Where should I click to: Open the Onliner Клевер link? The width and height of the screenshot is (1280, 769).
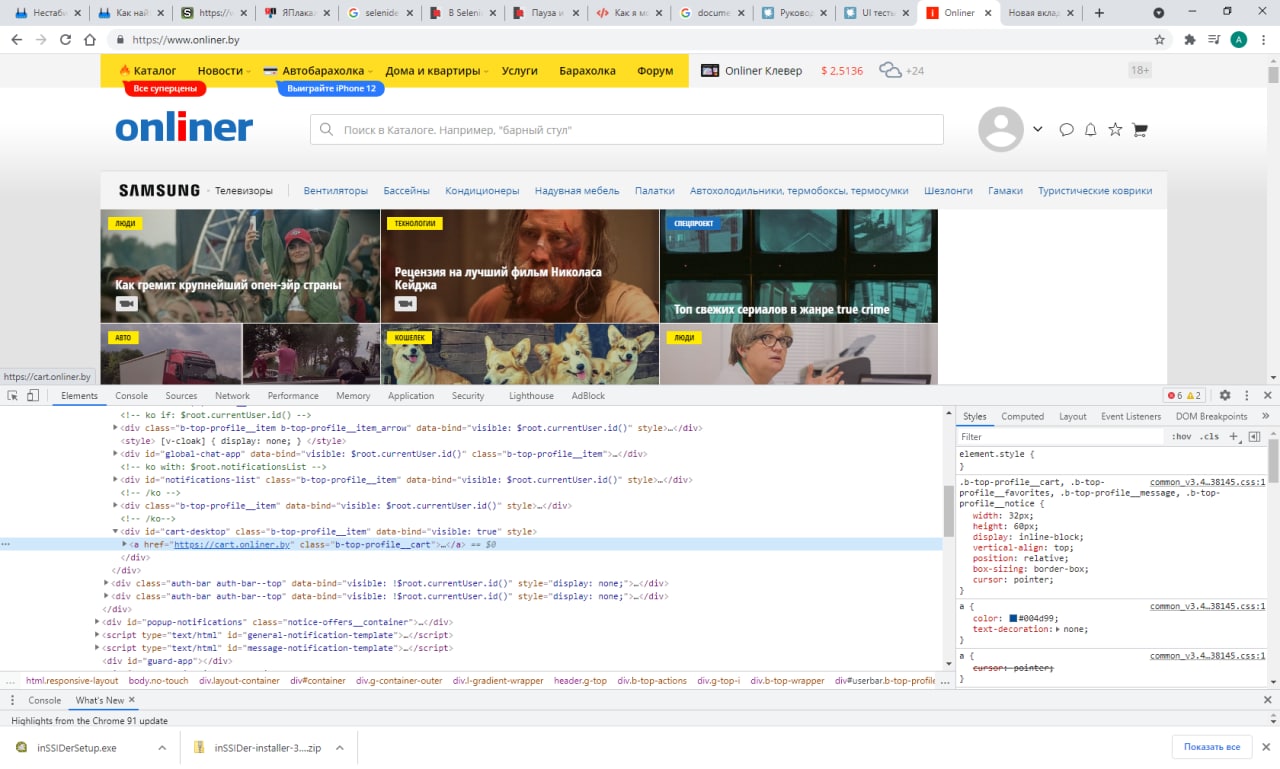[x=752, y=71]
